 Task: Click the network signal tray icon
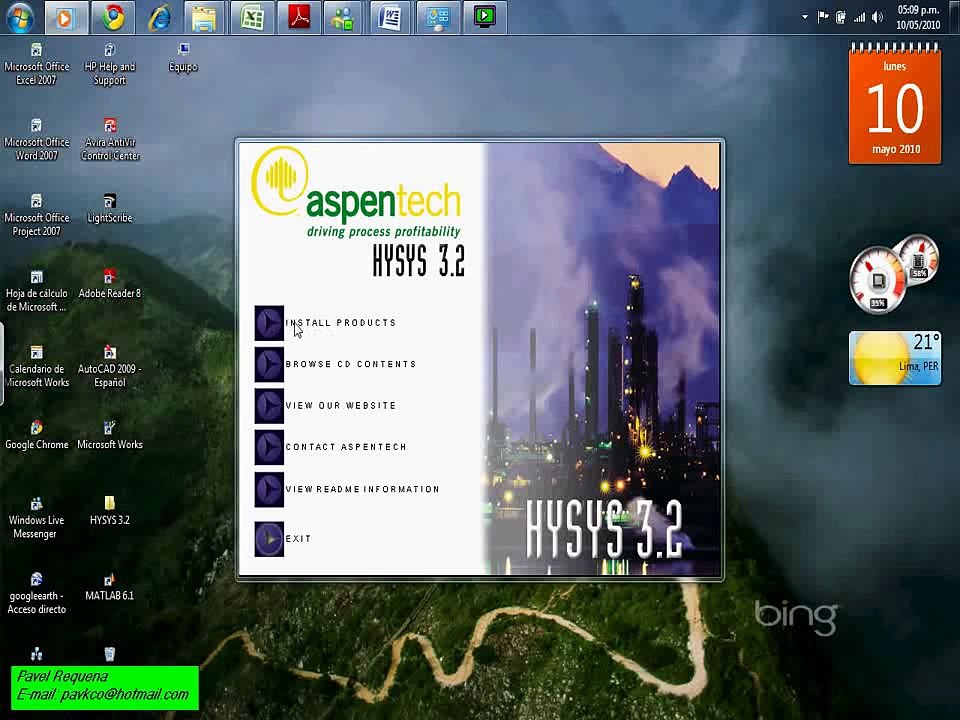pyautogui.click(x=860, y=17)
